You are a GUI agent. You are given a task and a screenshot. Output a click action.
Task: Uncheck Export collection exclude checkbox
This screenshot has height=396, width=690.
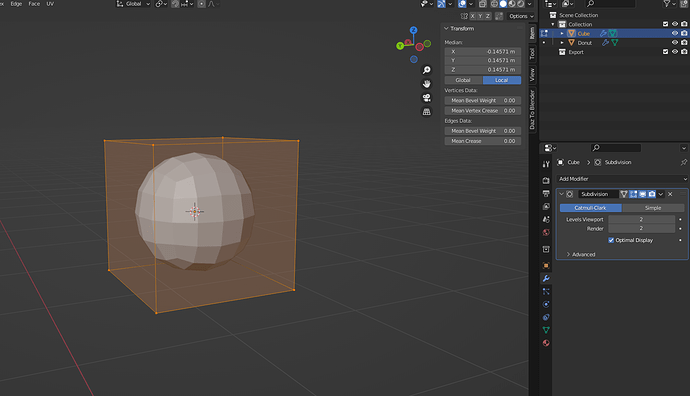[665, 51]
